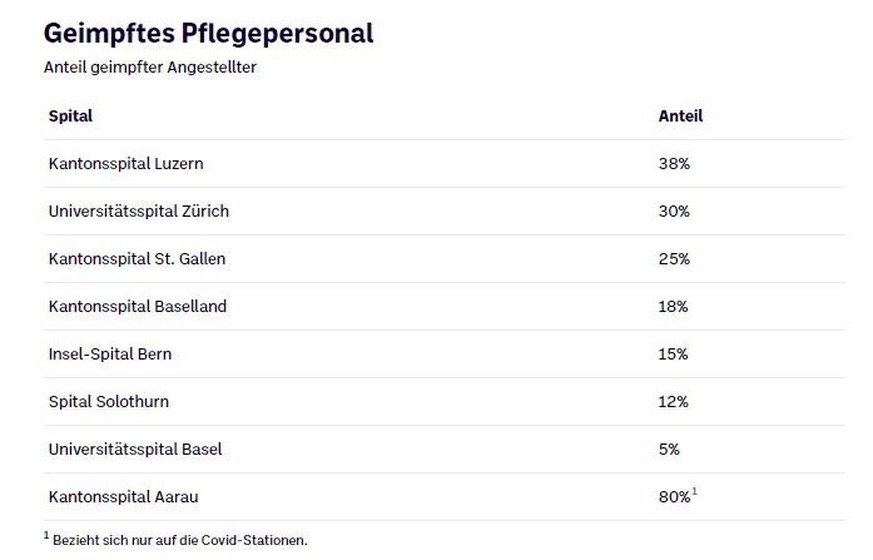The height and width of the screenshot is (560, 873).
Task: Click the Covid-Stationen footnote text
Action: (x=180, y=540)
